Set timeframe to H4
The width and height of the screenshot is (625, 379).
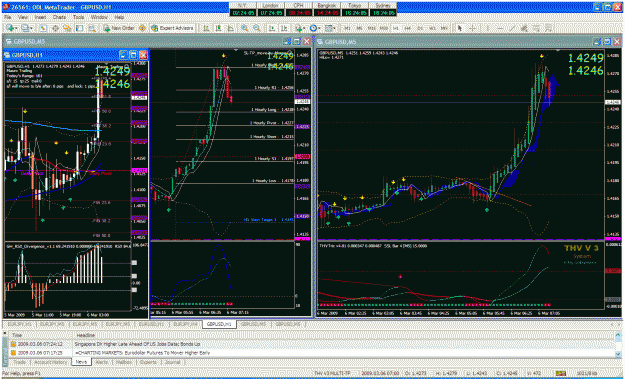[408, 28]
